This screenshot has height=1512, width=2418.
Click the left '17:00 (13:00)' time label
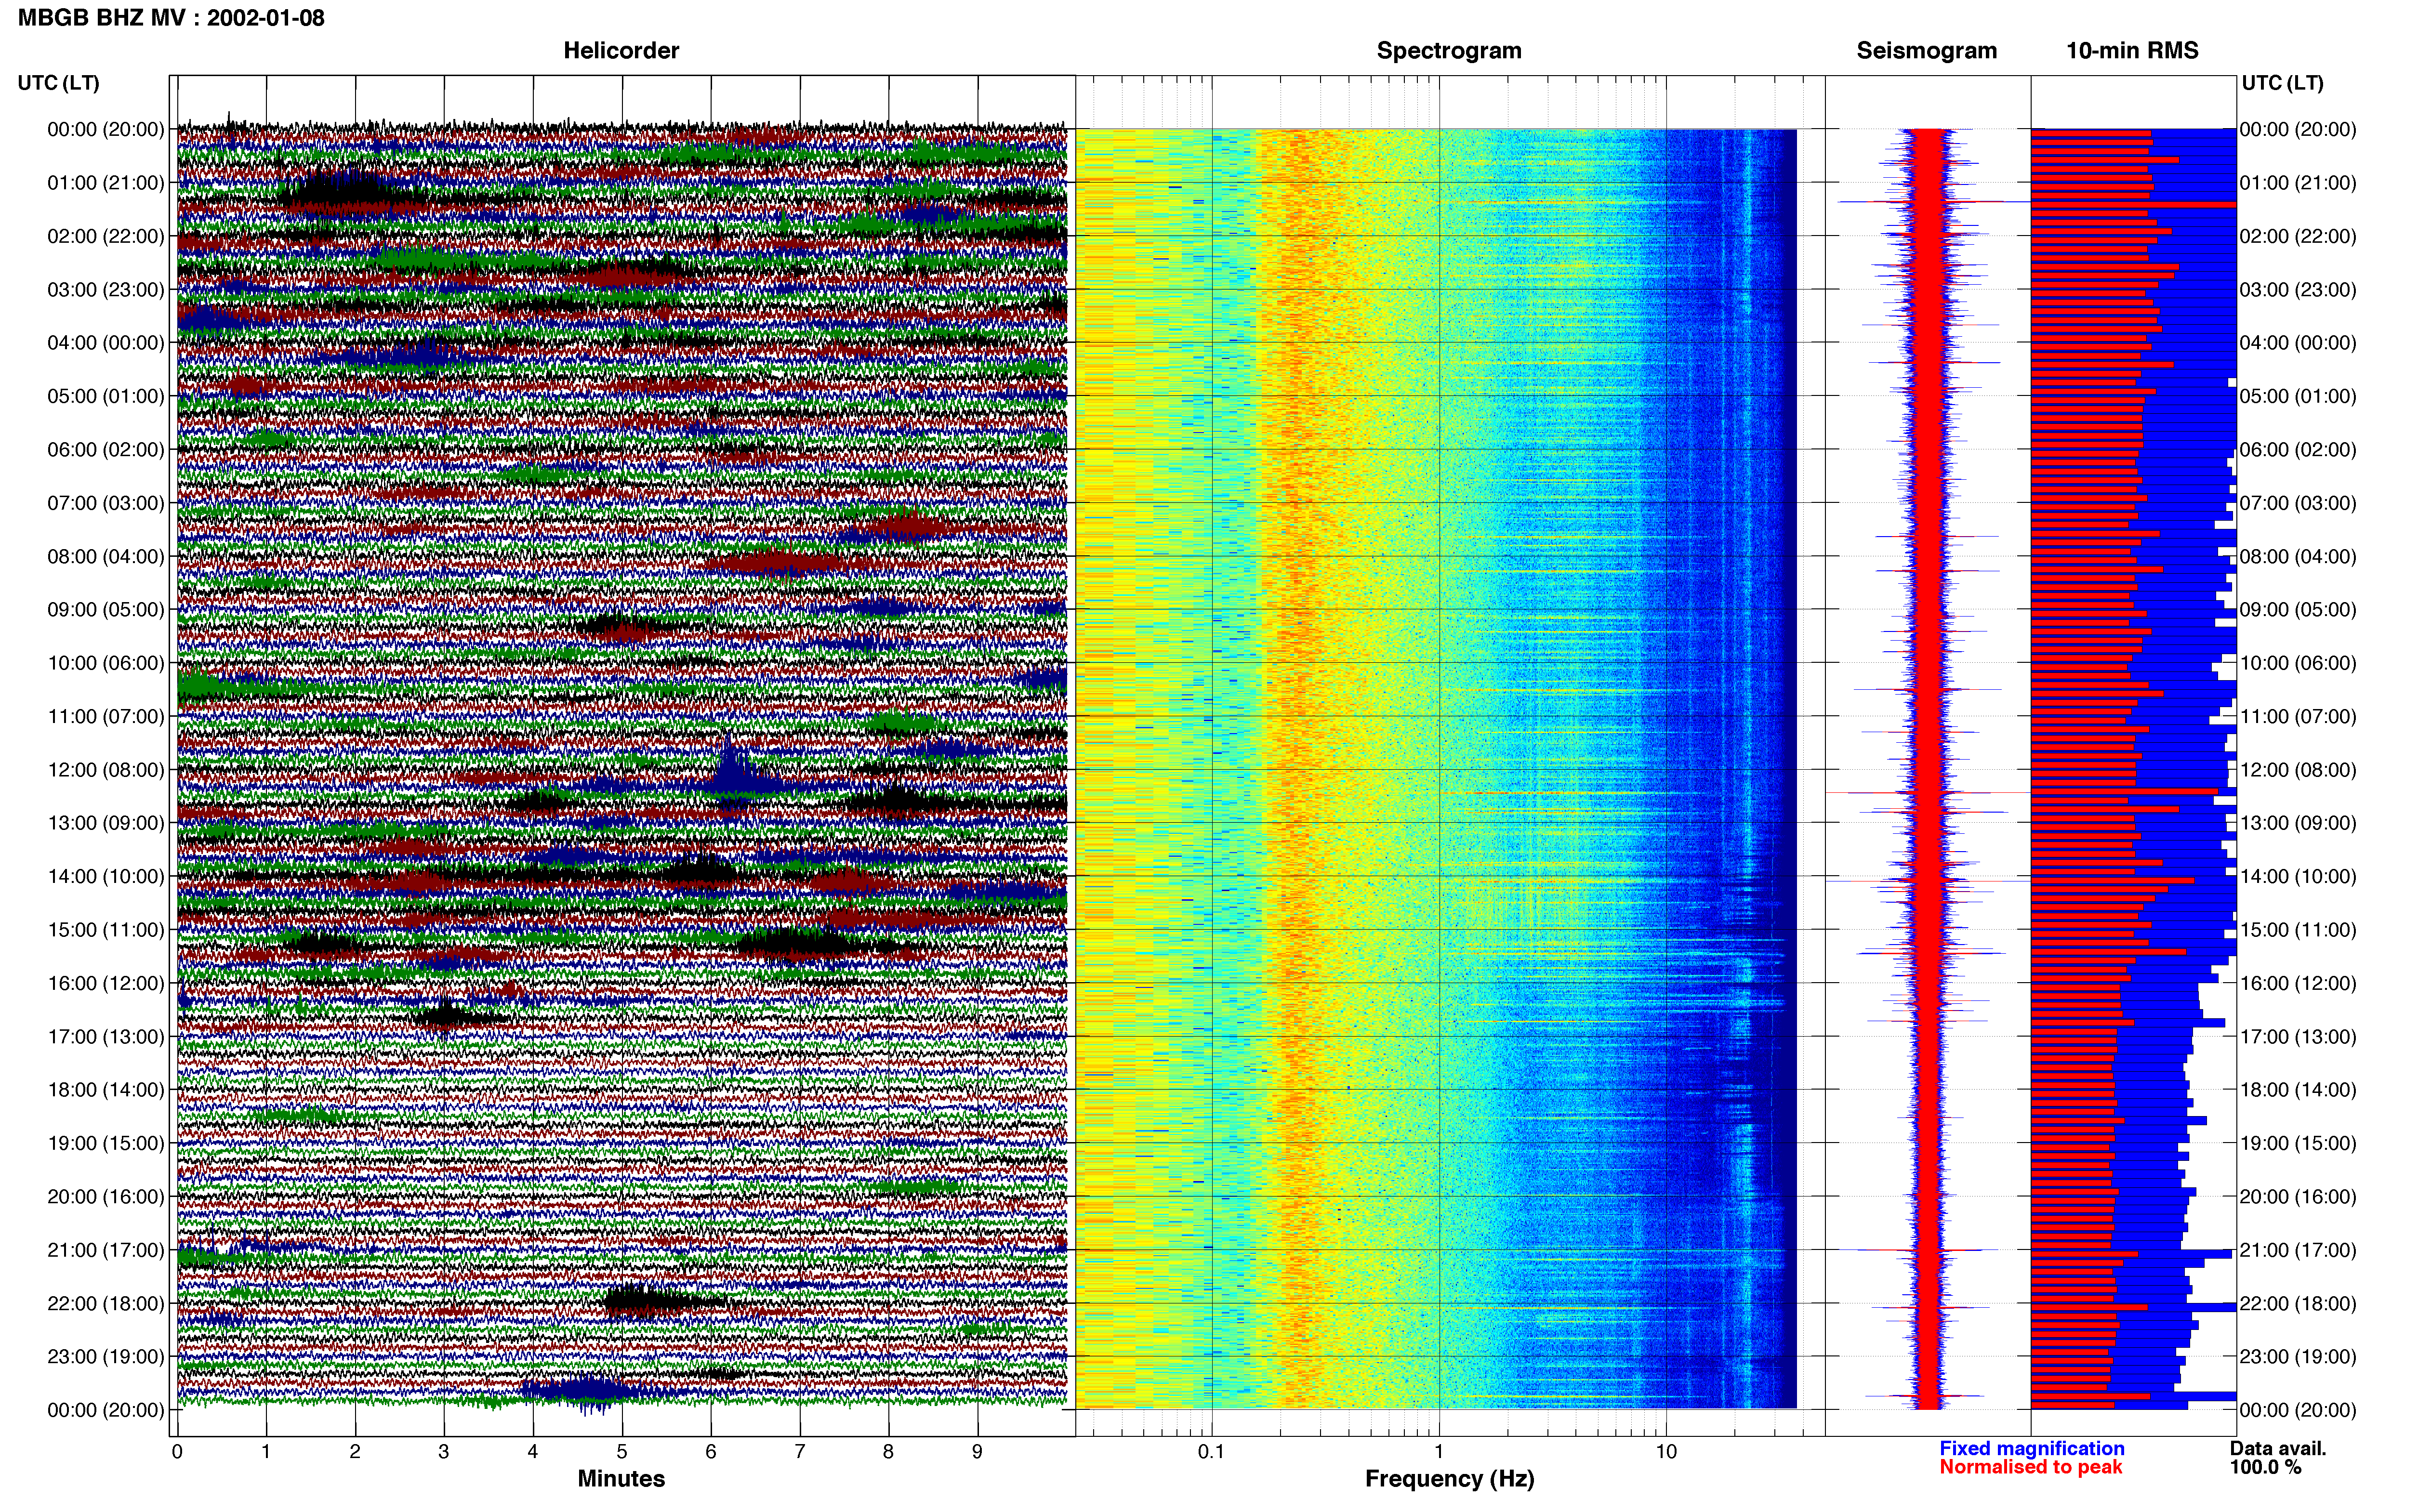(106, 1036)
